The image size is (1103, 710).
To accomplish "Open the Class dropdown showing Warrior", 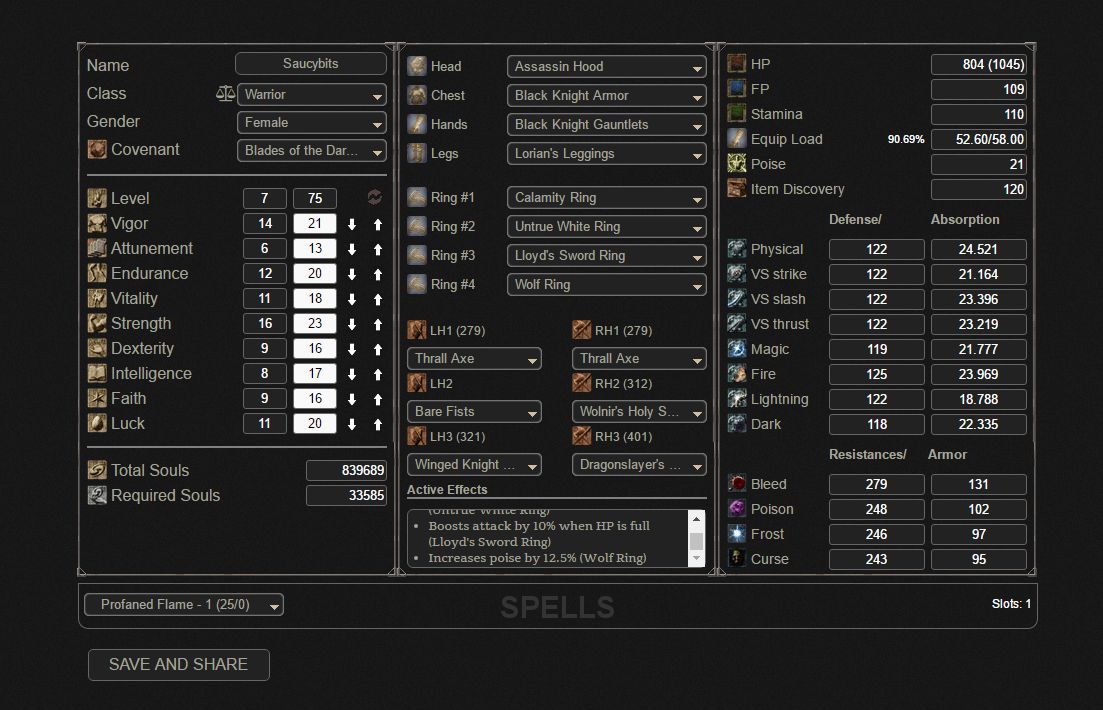I will click(x=312, y=94).
